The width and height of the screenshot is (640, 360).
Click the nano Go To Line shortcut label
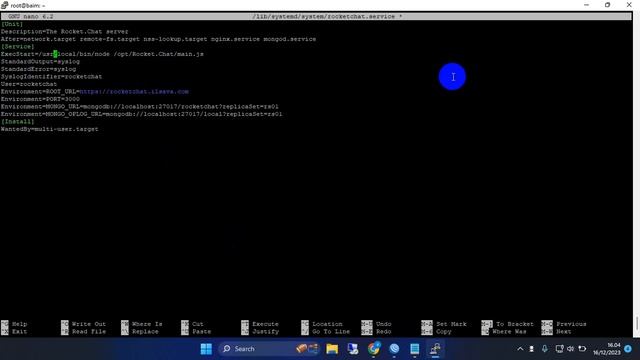(x=331, y=331)
